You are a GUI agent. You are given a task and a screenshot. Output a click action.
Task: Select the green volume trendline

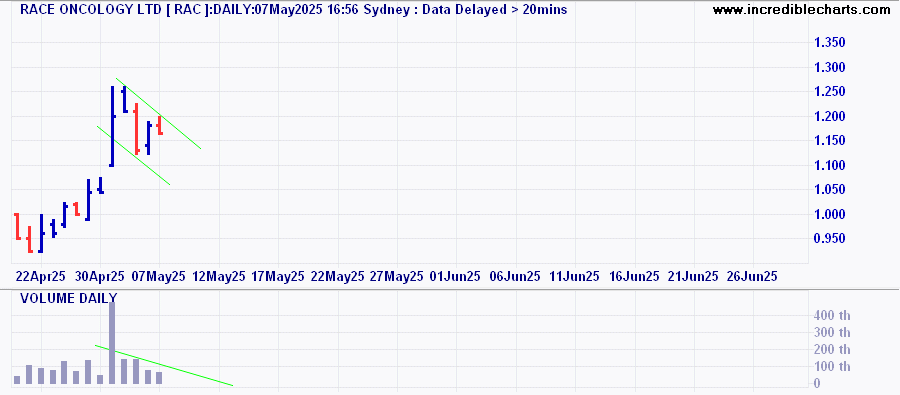(164, 366)
